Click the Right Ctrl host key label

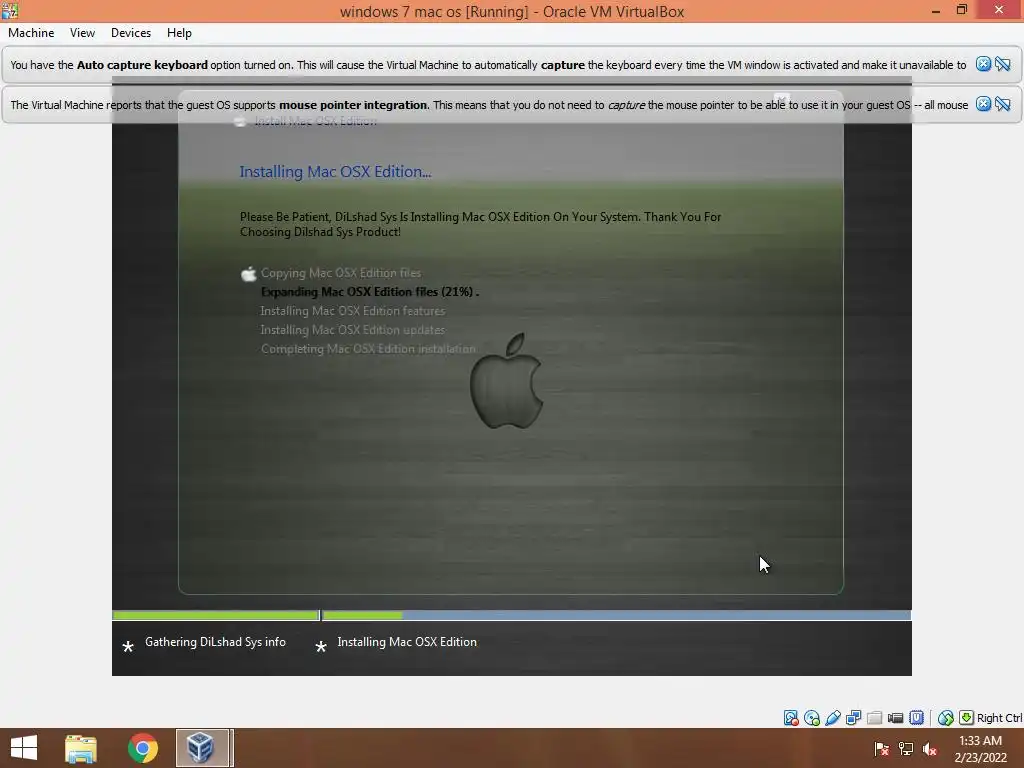point(999,718)
